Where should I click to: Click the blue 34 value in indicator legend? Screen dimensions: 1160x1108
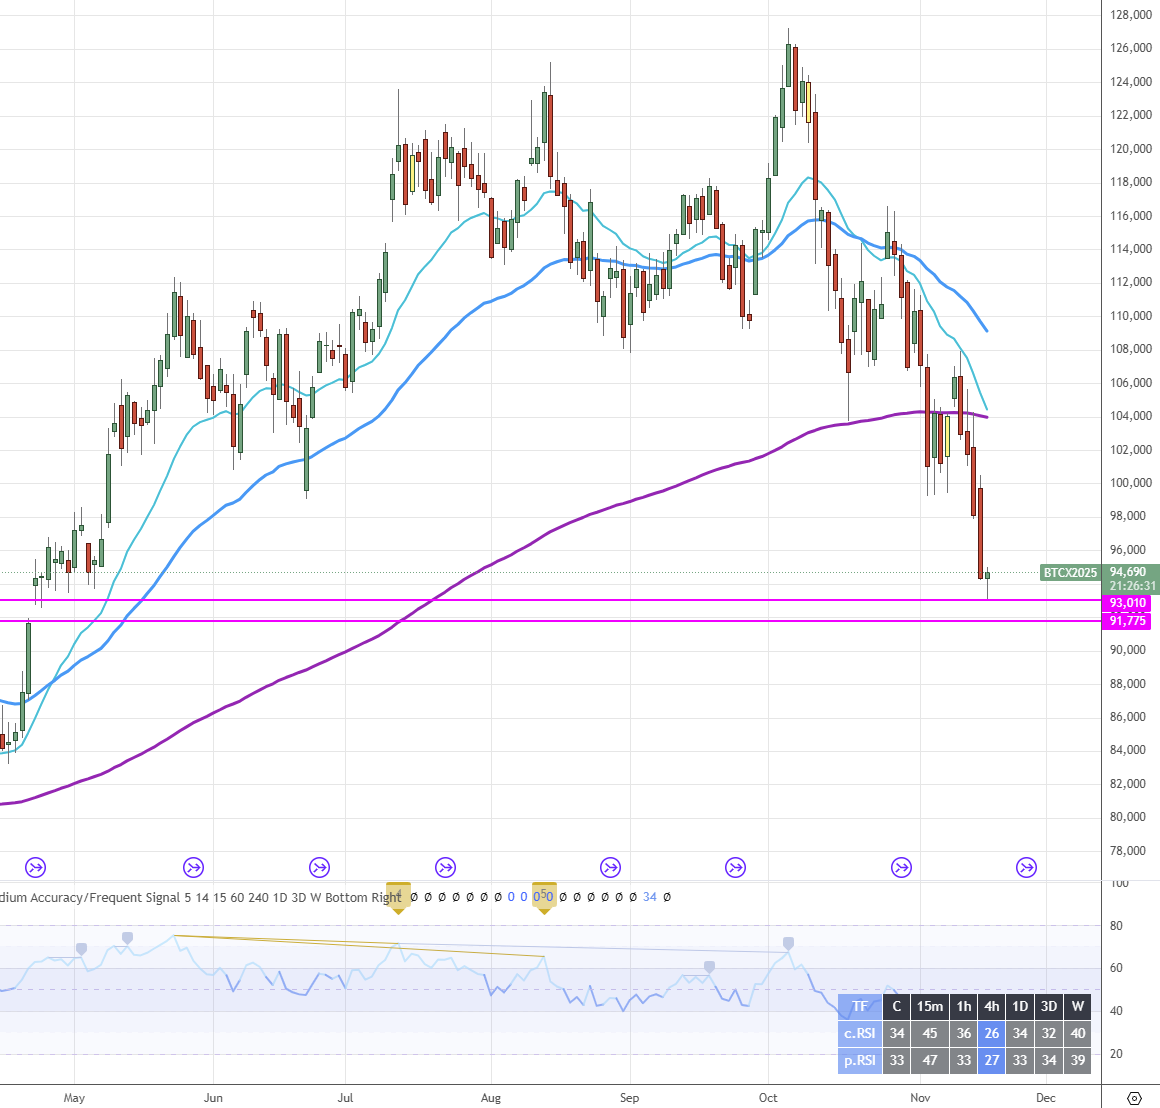pyautogui.click(x=650, y=897)
